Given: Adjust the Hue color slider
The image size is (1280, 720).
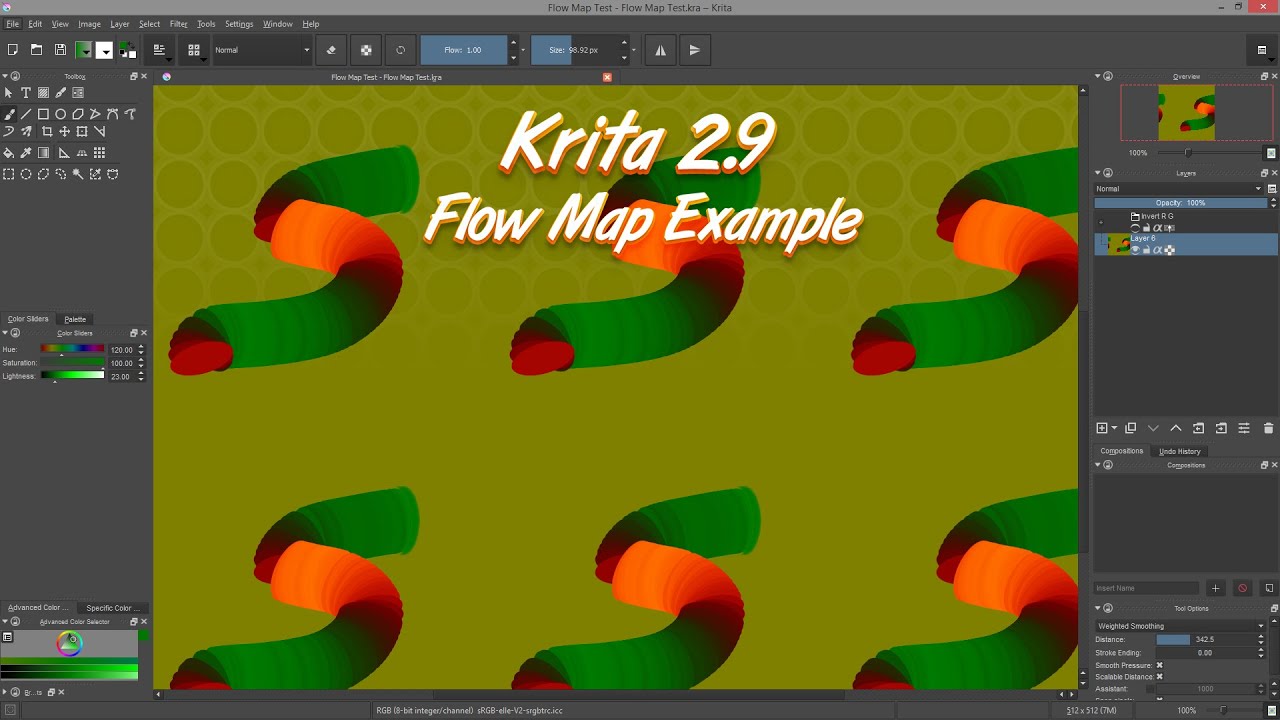Looking at the screenshot, I should click(72, 349).
